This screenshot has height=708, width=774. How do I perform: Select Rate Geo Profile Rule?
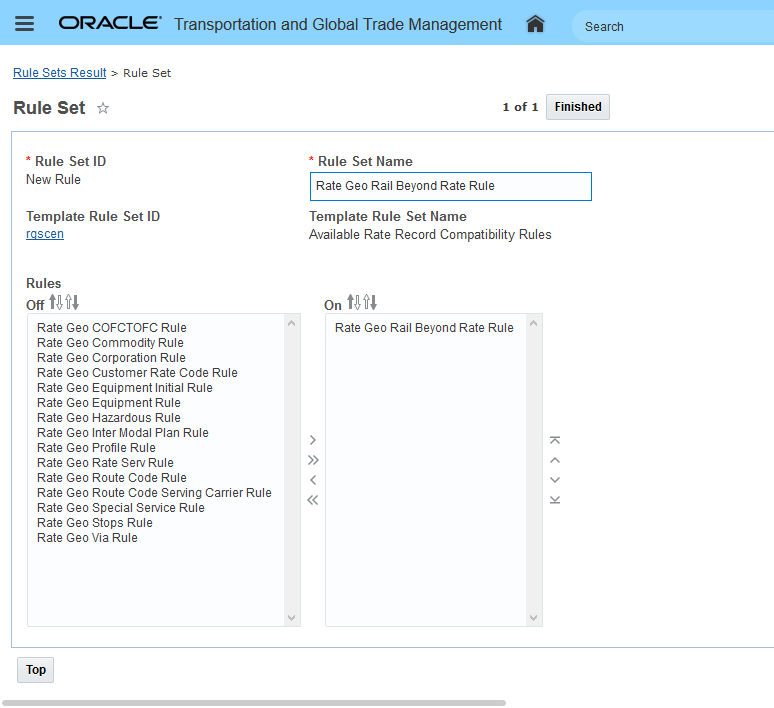pyautogui.click(x=96, y=447)
